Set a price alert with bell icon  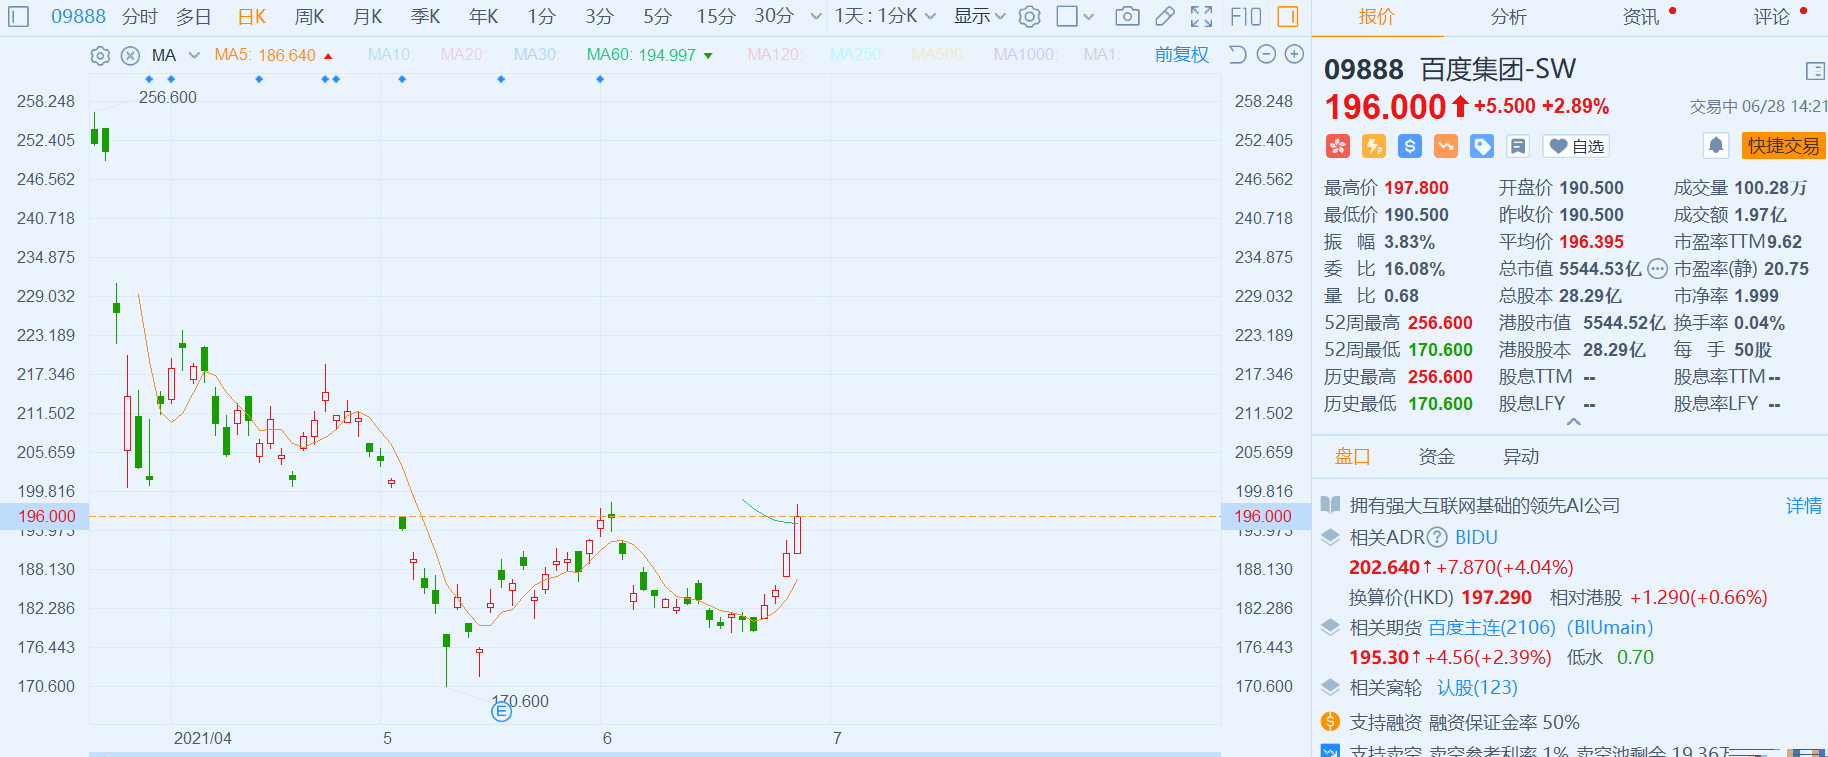point(1716,146)
